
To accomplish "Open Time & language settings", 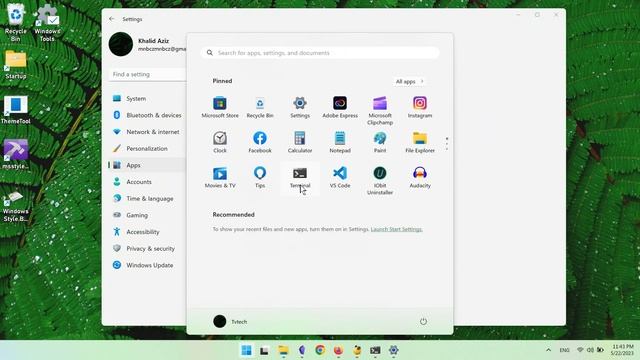I will point(147,198).
